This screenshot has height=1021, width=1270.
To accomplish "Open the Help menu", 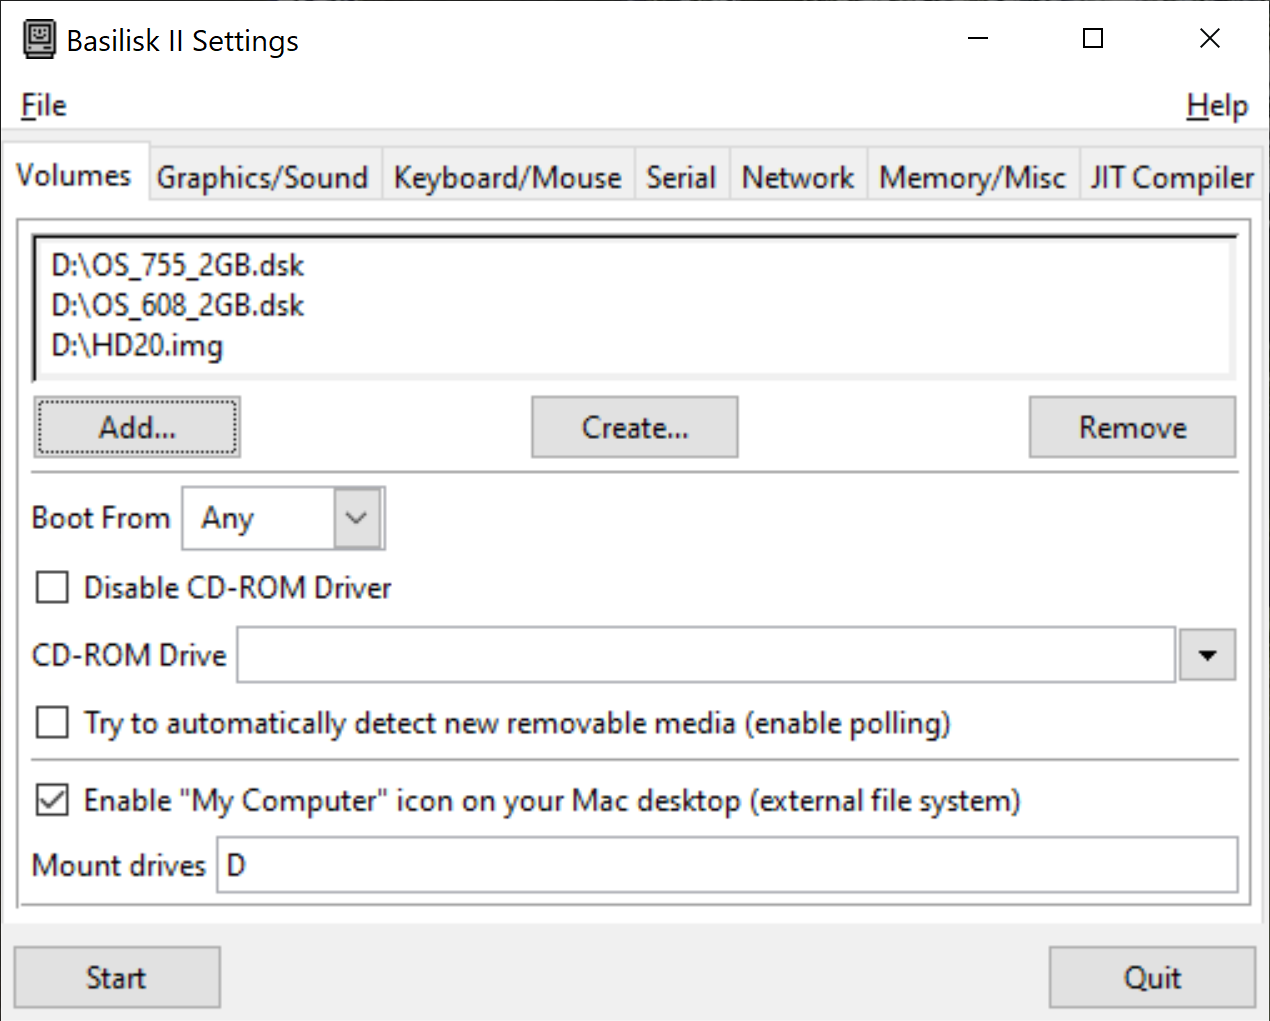I will tap(1216, 105).
